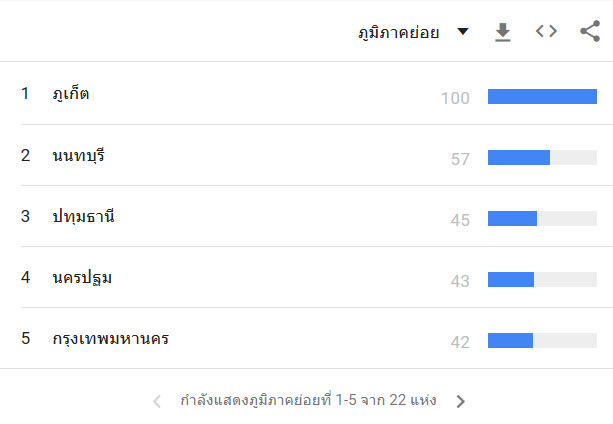This screenshot has width=613, height=424.
Task: Click the interest bar for นนทบุรี
Action: pos(542,157)
